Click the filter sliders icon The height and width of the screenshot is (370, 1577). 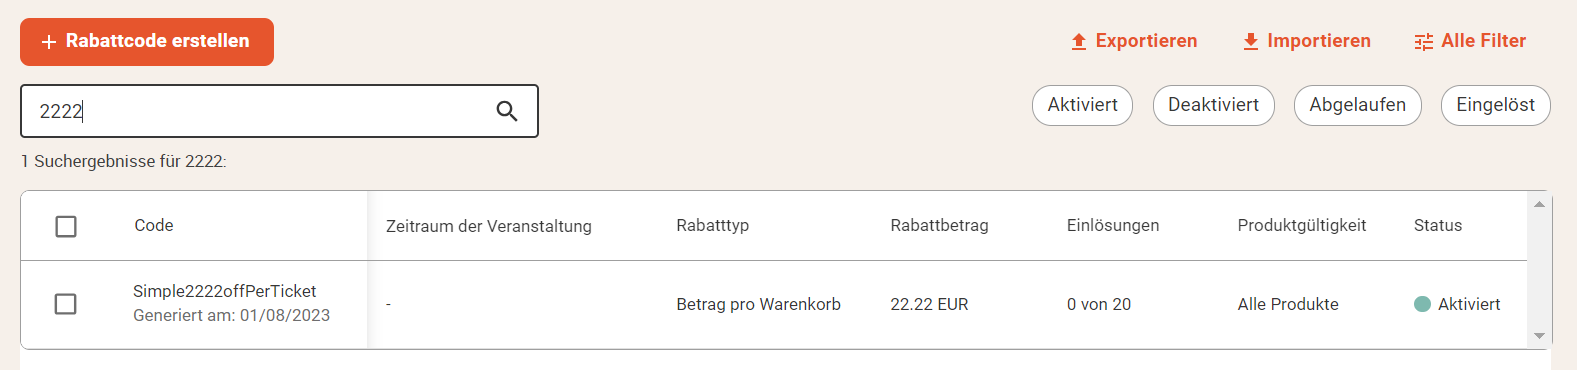1424,41
